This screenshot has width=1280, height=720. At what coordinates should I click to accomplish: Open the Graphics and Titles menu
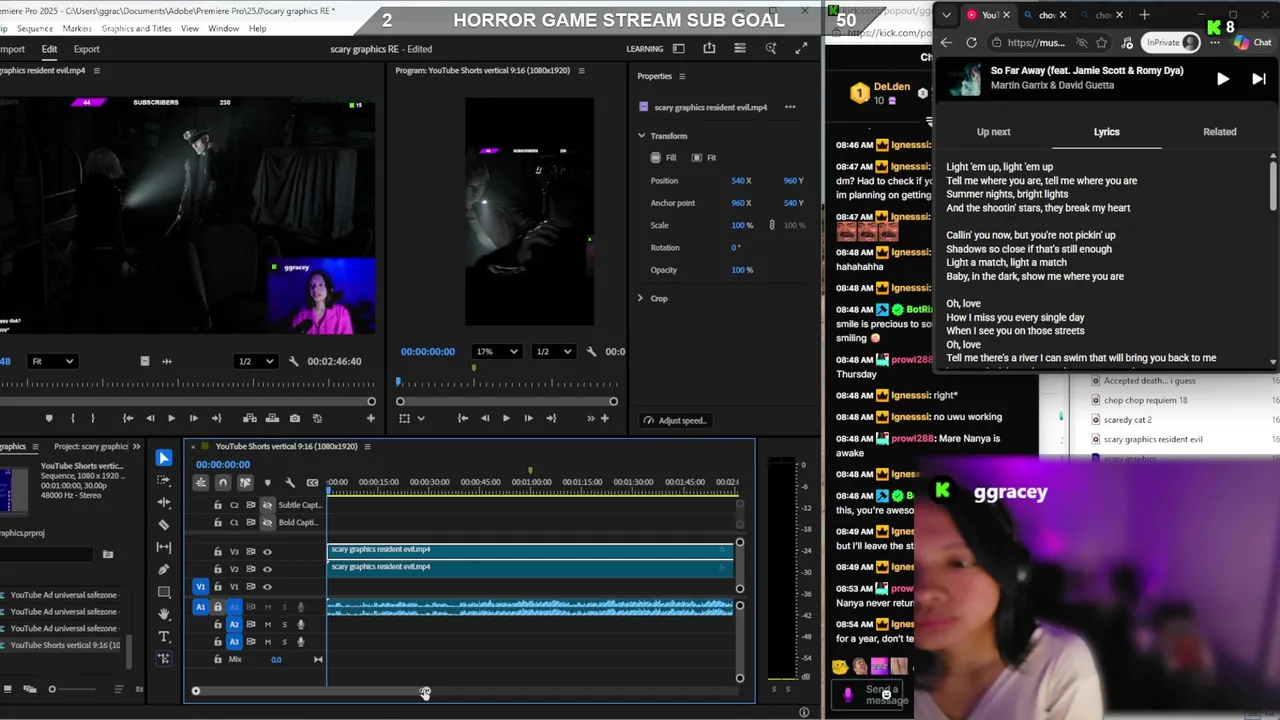coord(136,28)
